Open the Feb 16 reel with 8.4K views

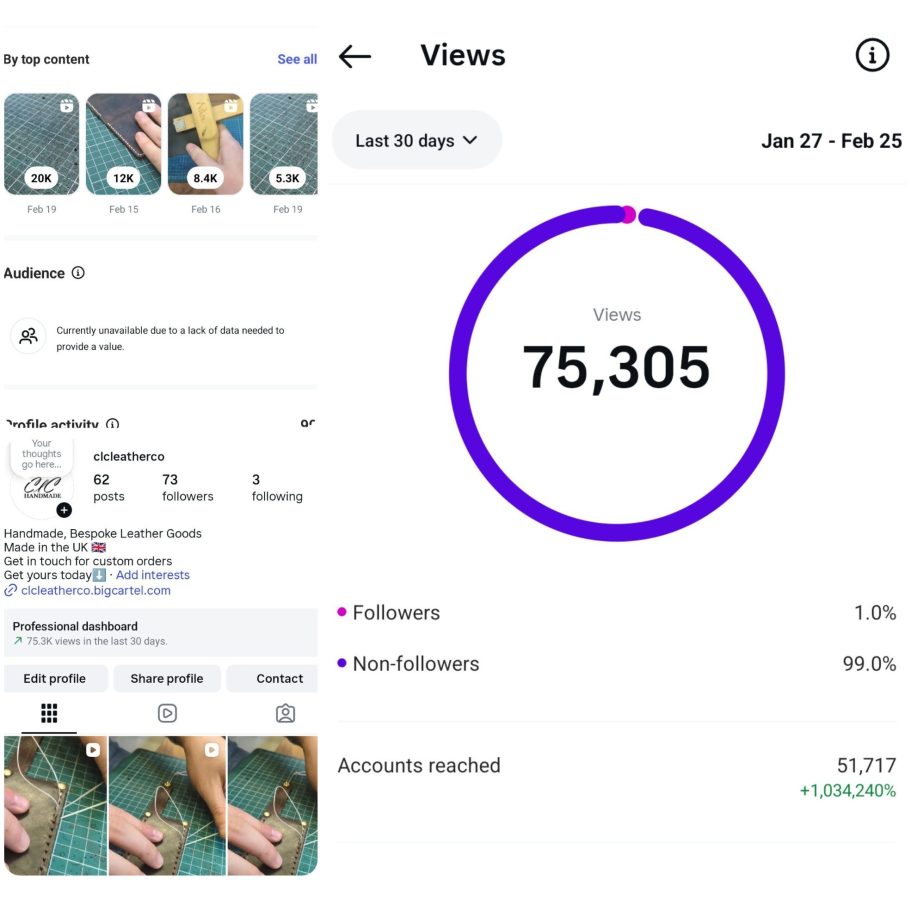pyautogui.click(x=206, y=144)
